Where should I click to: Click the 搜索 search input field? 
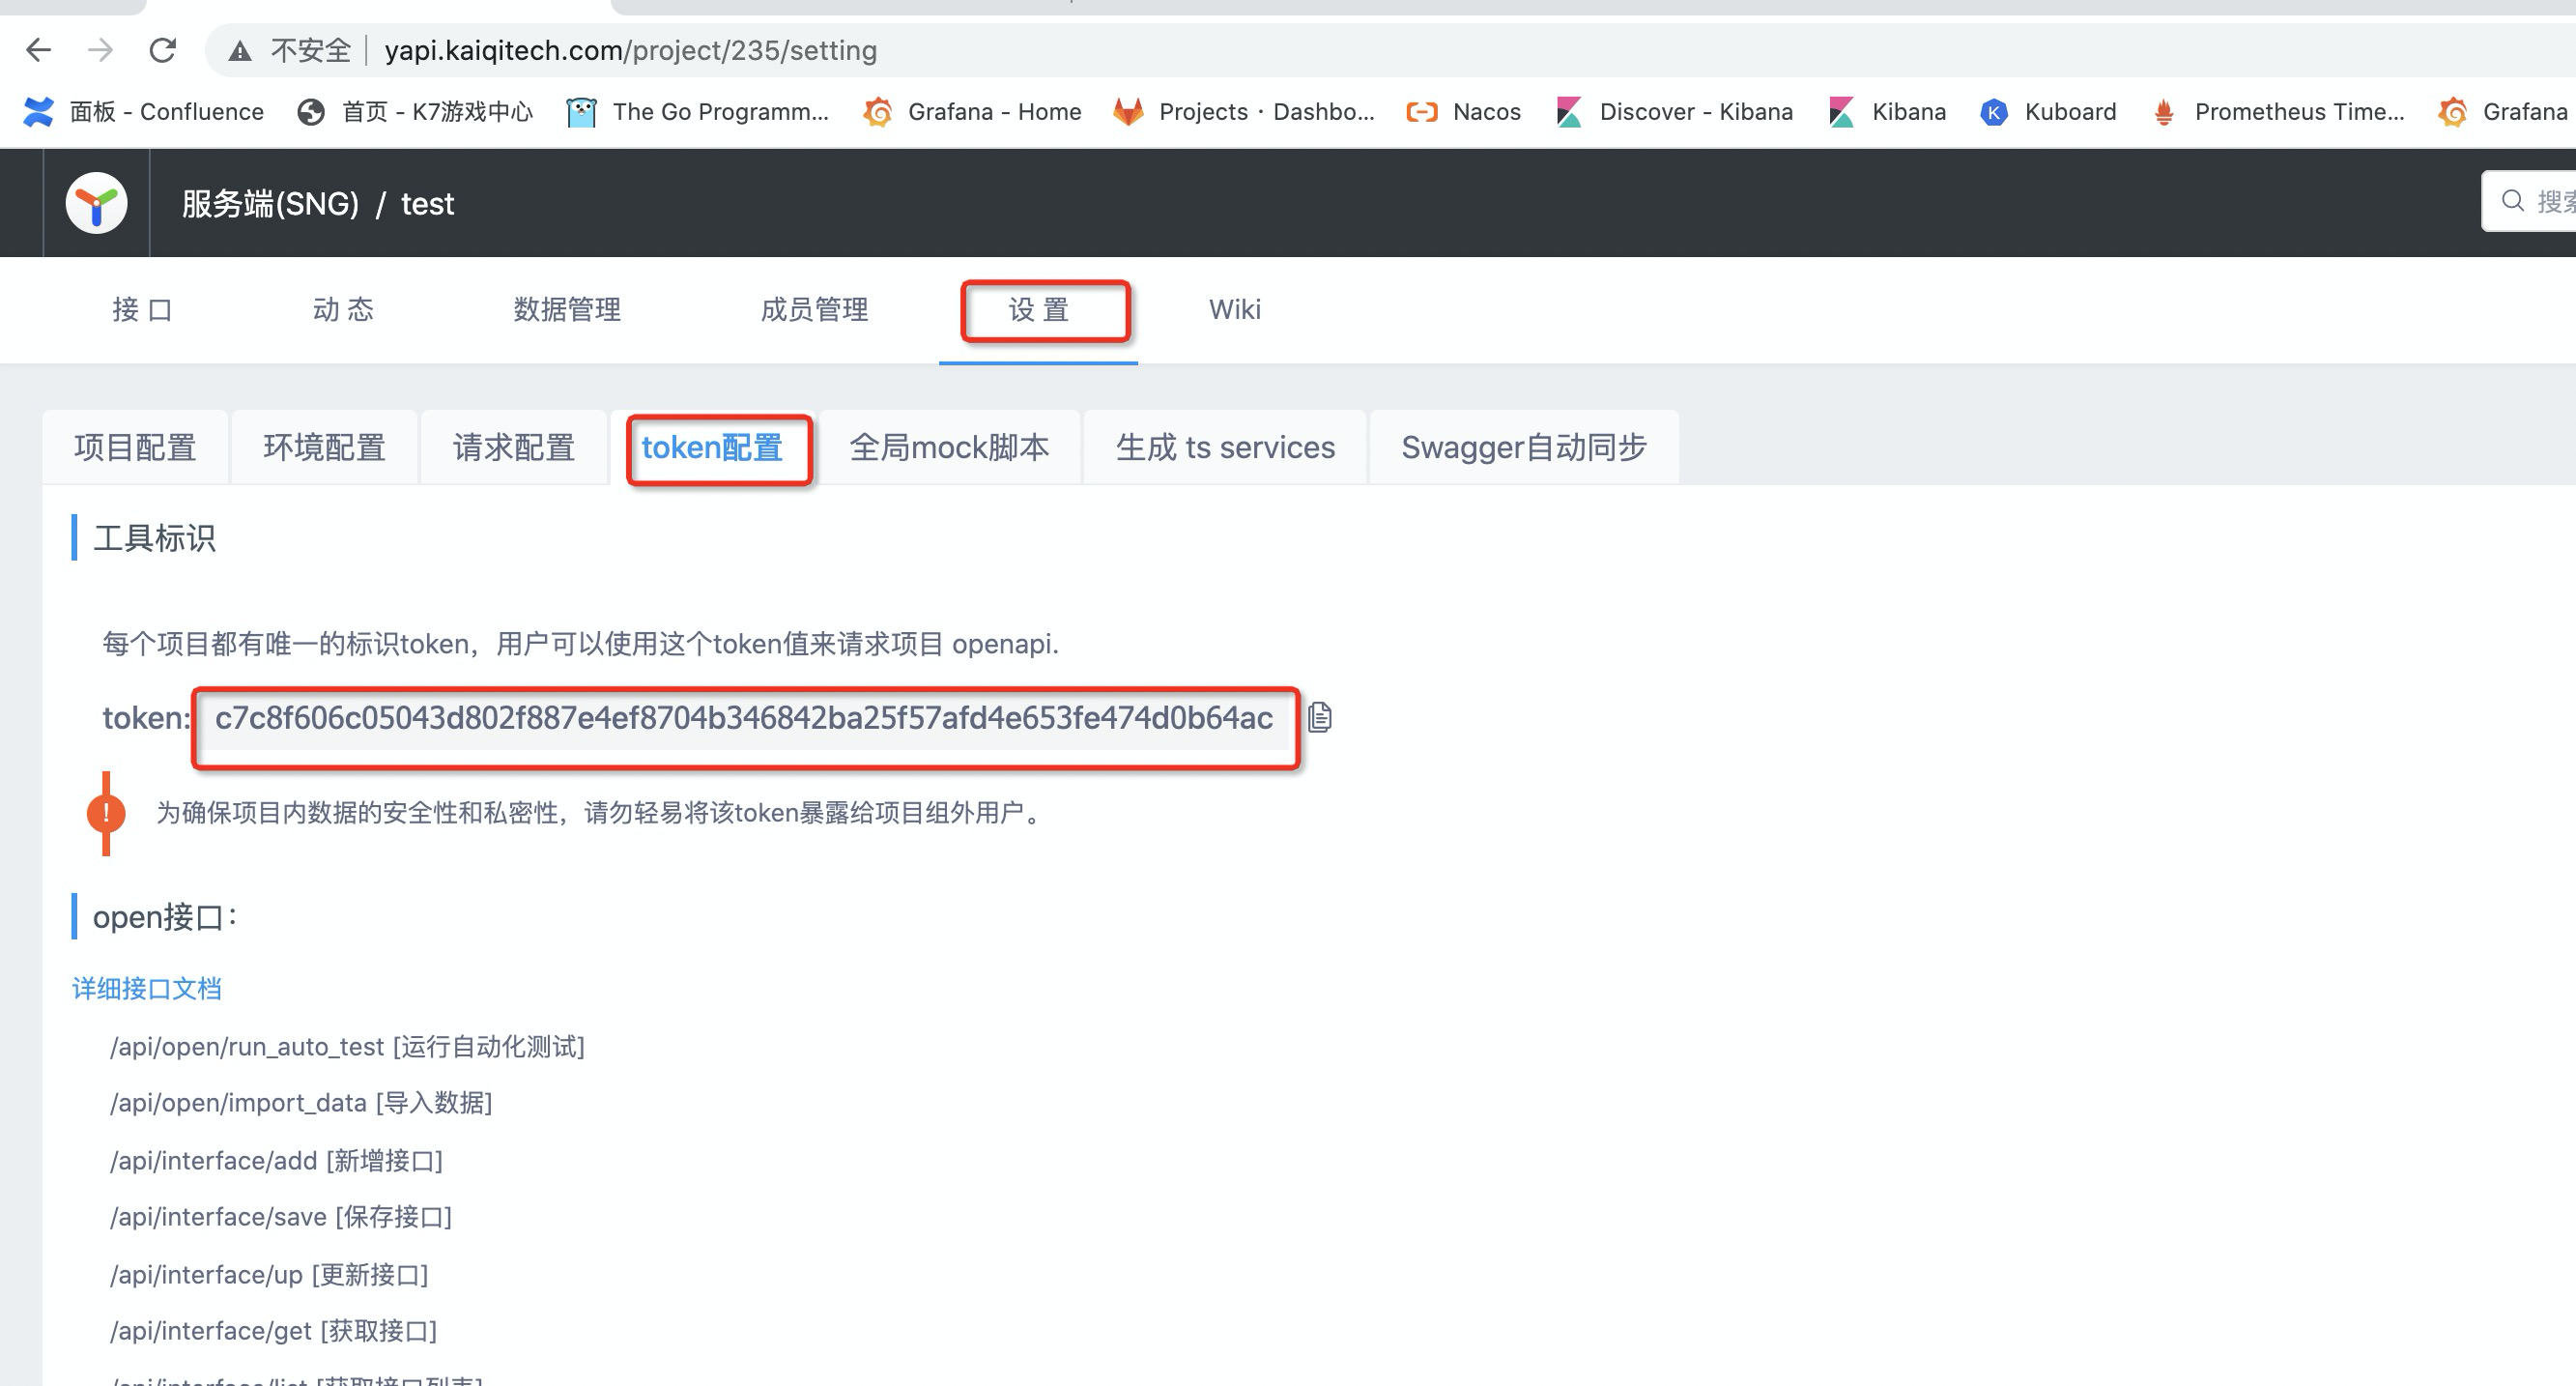(x=2530, y=201)
